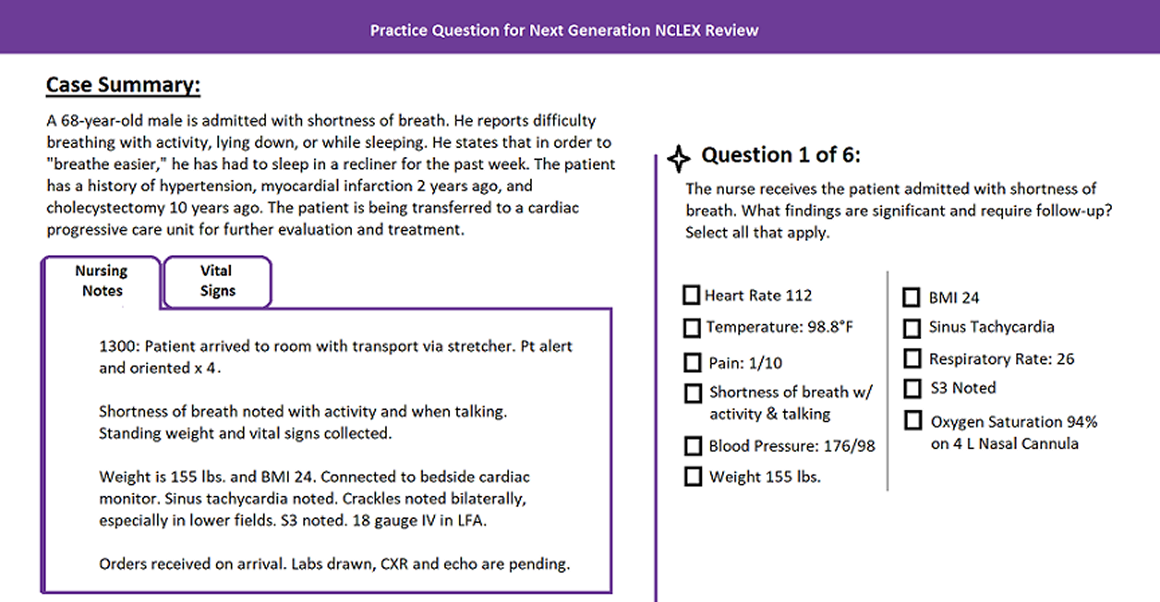Check the Heart Rate 112 checkbox
The image size is (1160, 602).
(692, 296)
